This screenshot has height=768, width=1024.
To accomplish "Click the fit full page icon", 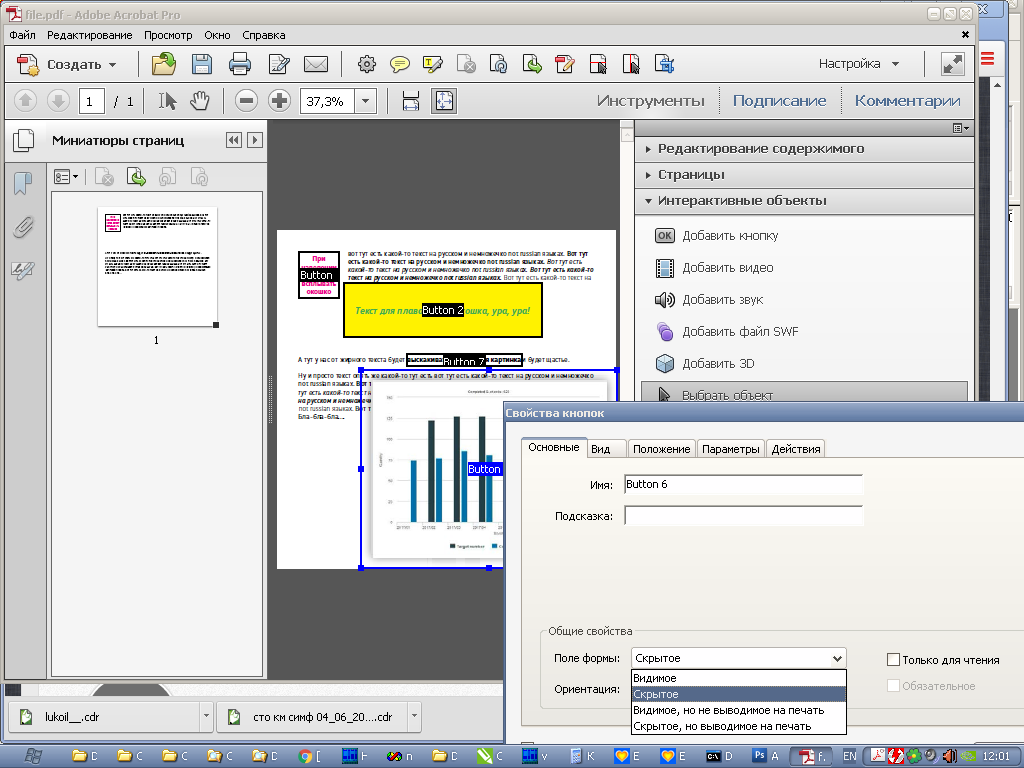I will tap(444, 101).
